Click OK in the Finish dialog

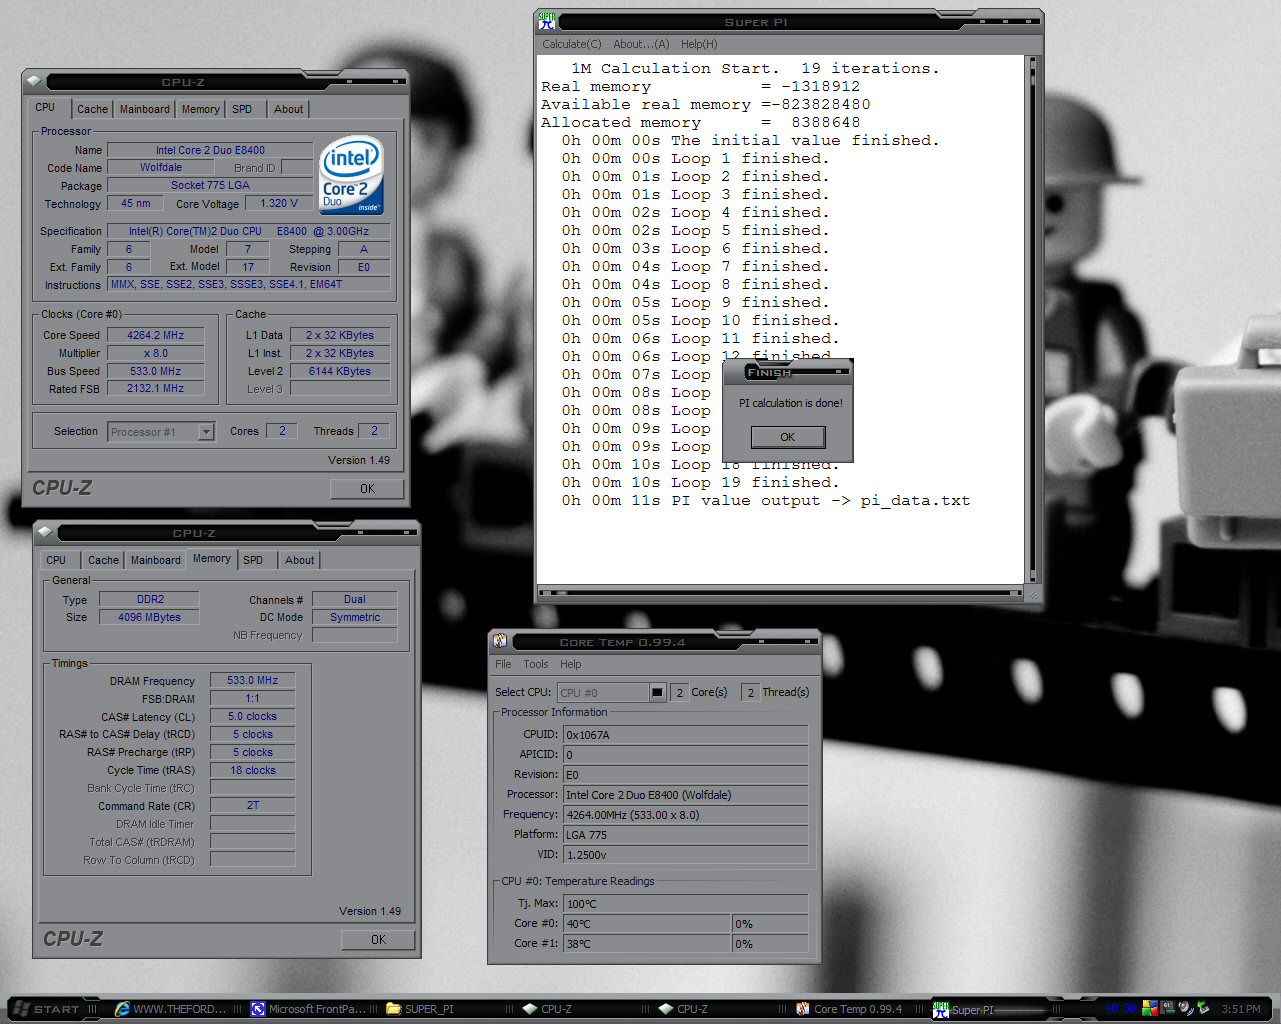(x=788, y=437)
